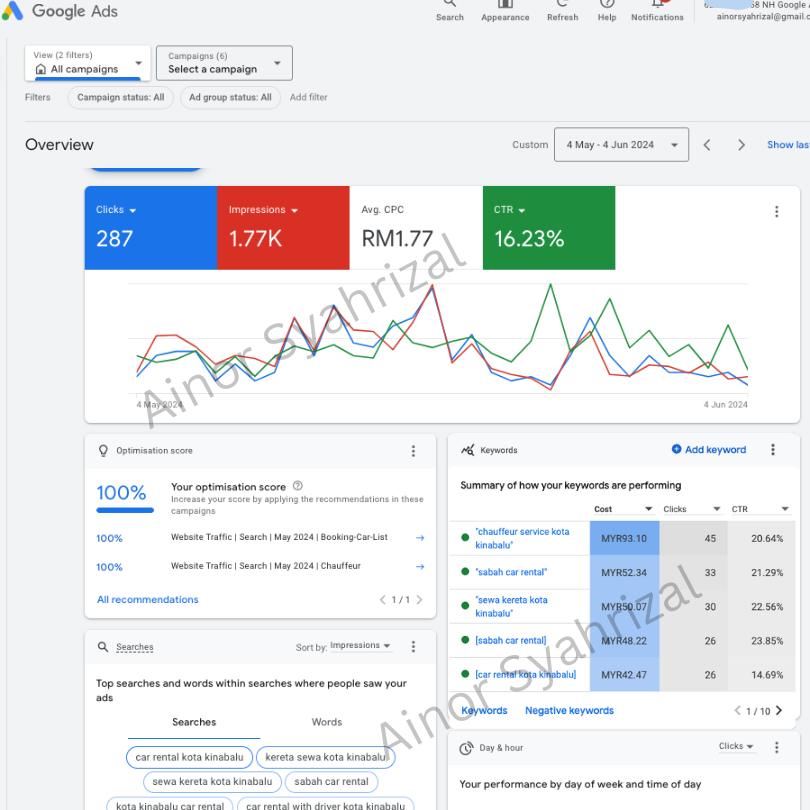Screen dimensions: 810x810
Task: Click the Add keyword button
Action: (709, 450)
